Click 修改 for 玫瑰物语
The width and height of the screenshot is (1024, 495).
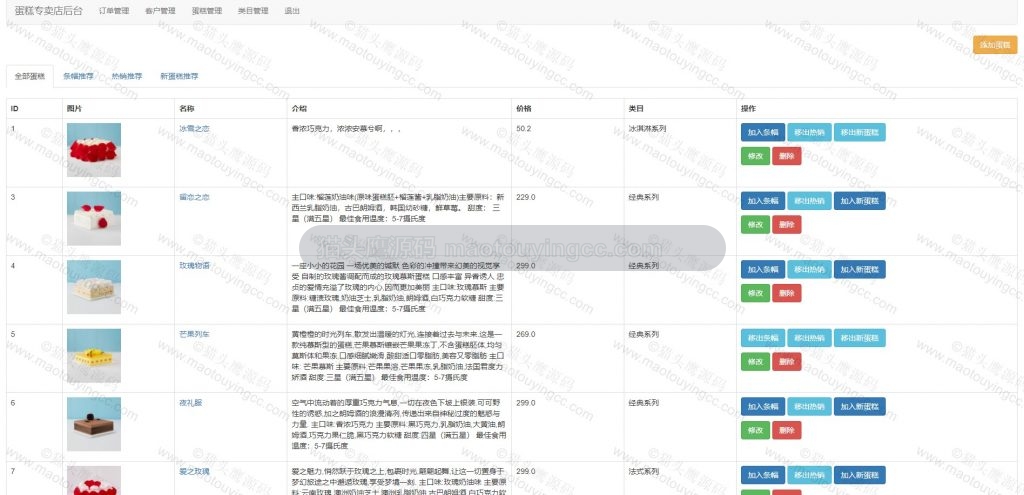[755, 293]
